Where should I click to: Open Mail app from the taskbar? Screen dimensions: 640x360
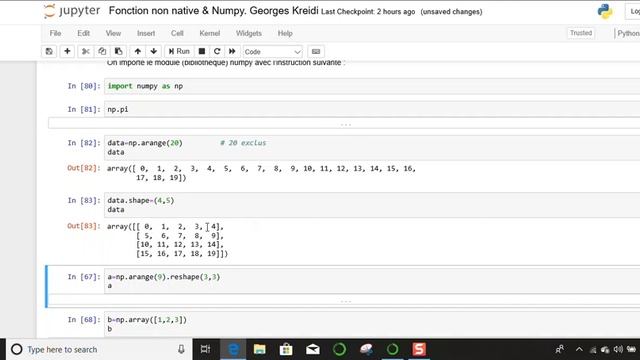pyautogui.click(x=313, y=349)
